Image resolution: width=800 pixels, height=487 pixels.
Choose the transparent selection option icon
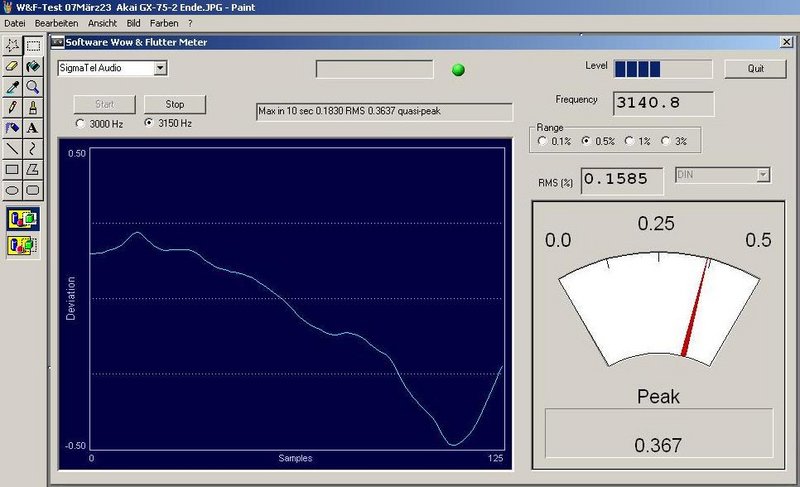point(23,245)
